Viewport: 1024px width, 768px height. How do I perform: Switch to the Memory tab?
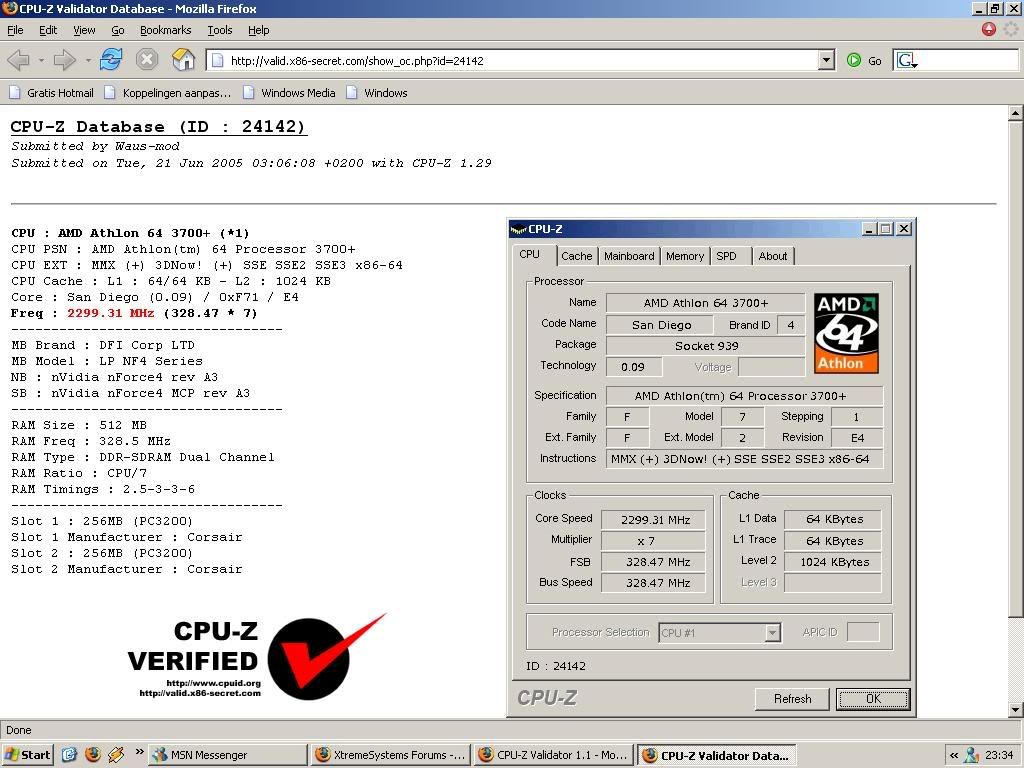point(684,256)
